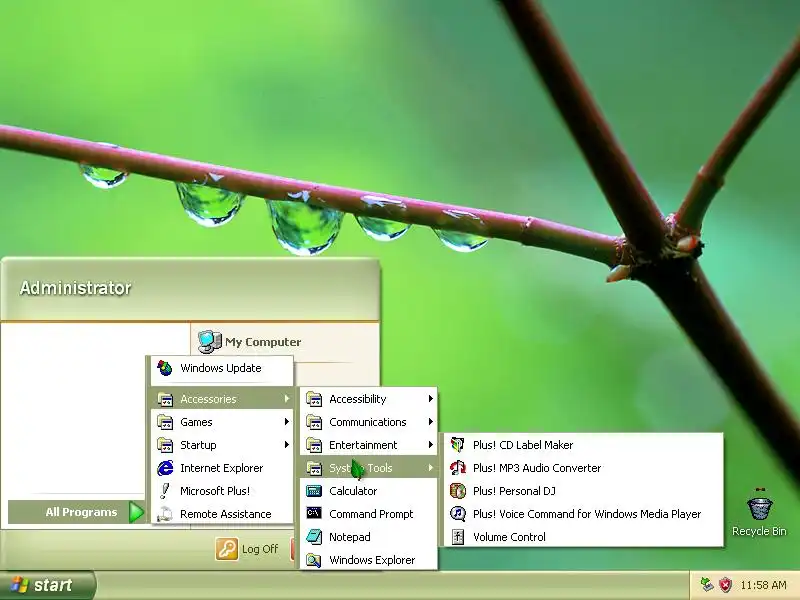
Task: Expand the Games submenu arrow
Action: (x=287, y=421)
